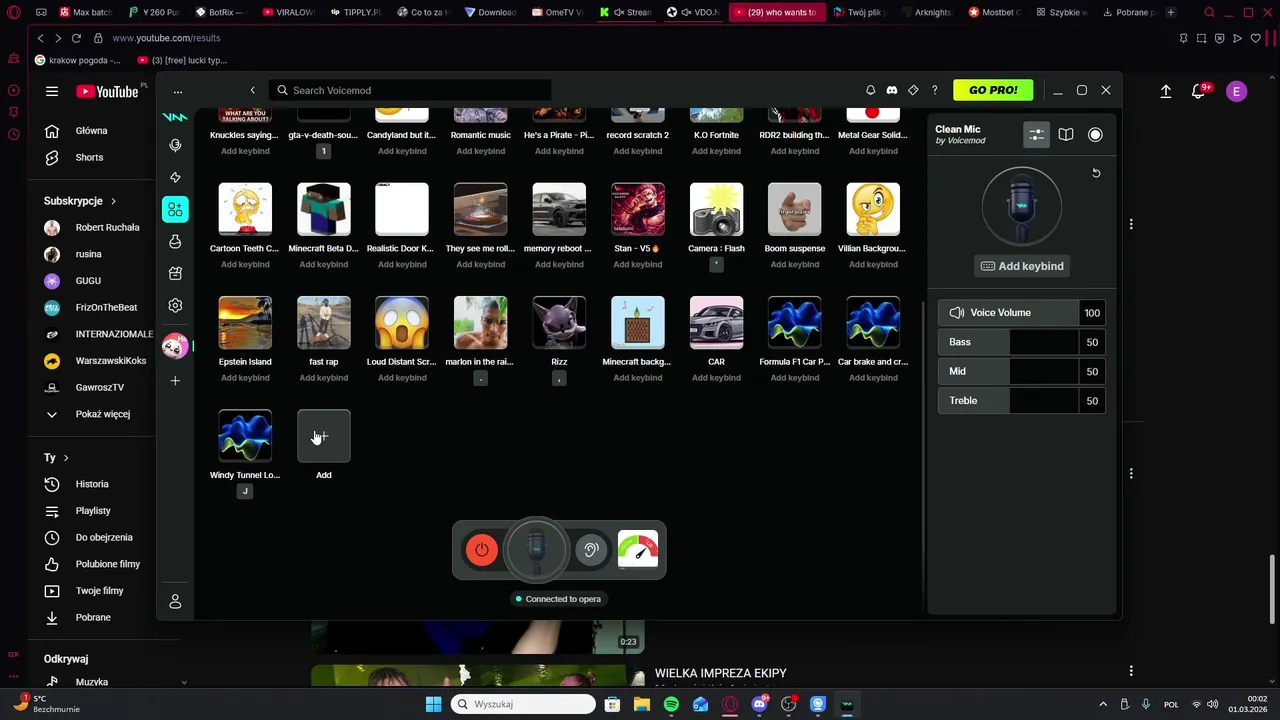This screenshot has width=1280, height=720.
Task: Select the 'who wants to' browser tab
Action: (x=776, y=12)
